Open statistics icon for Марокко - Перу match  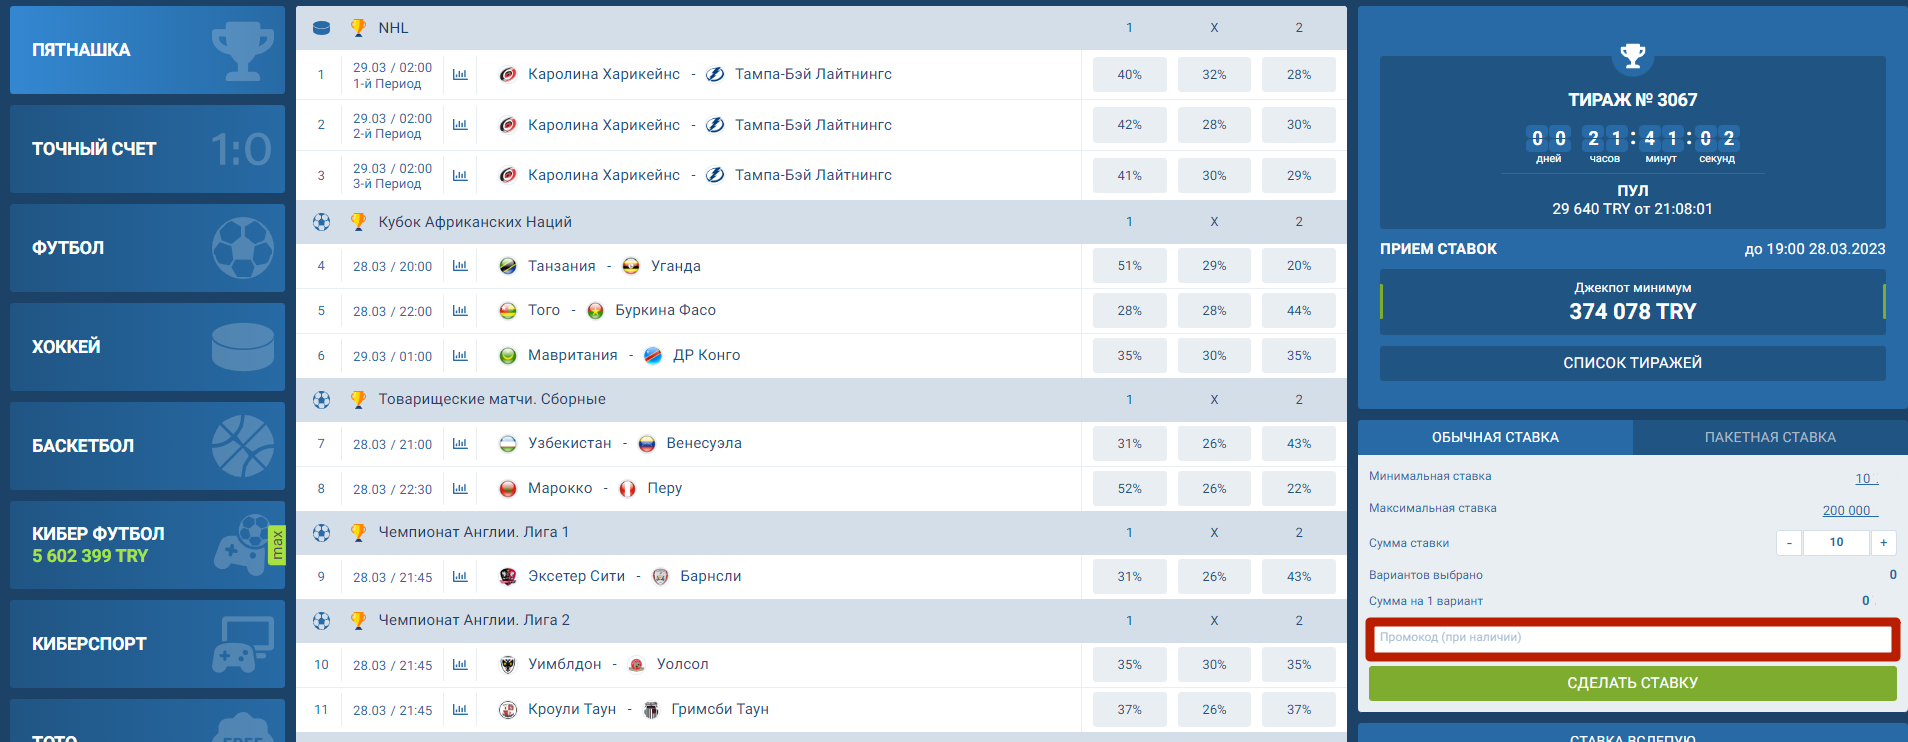click(460, 488)
